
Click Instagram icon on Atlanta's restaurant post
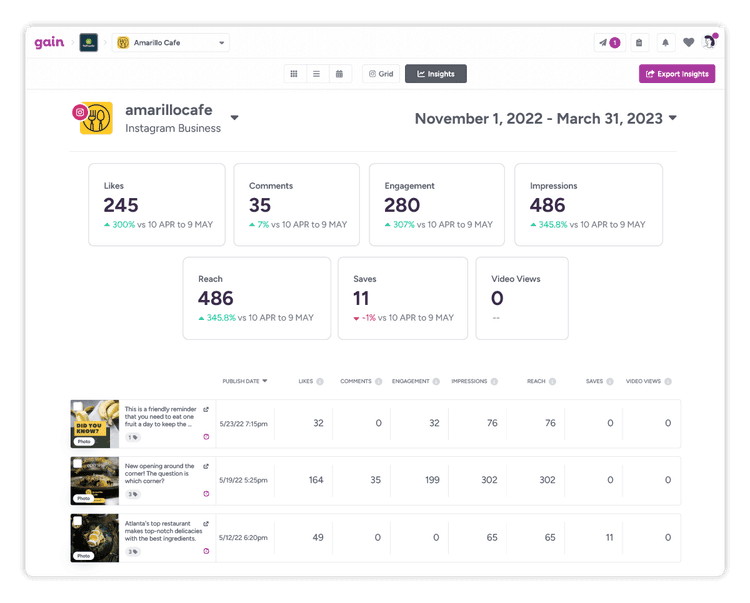tap(206, 551)
